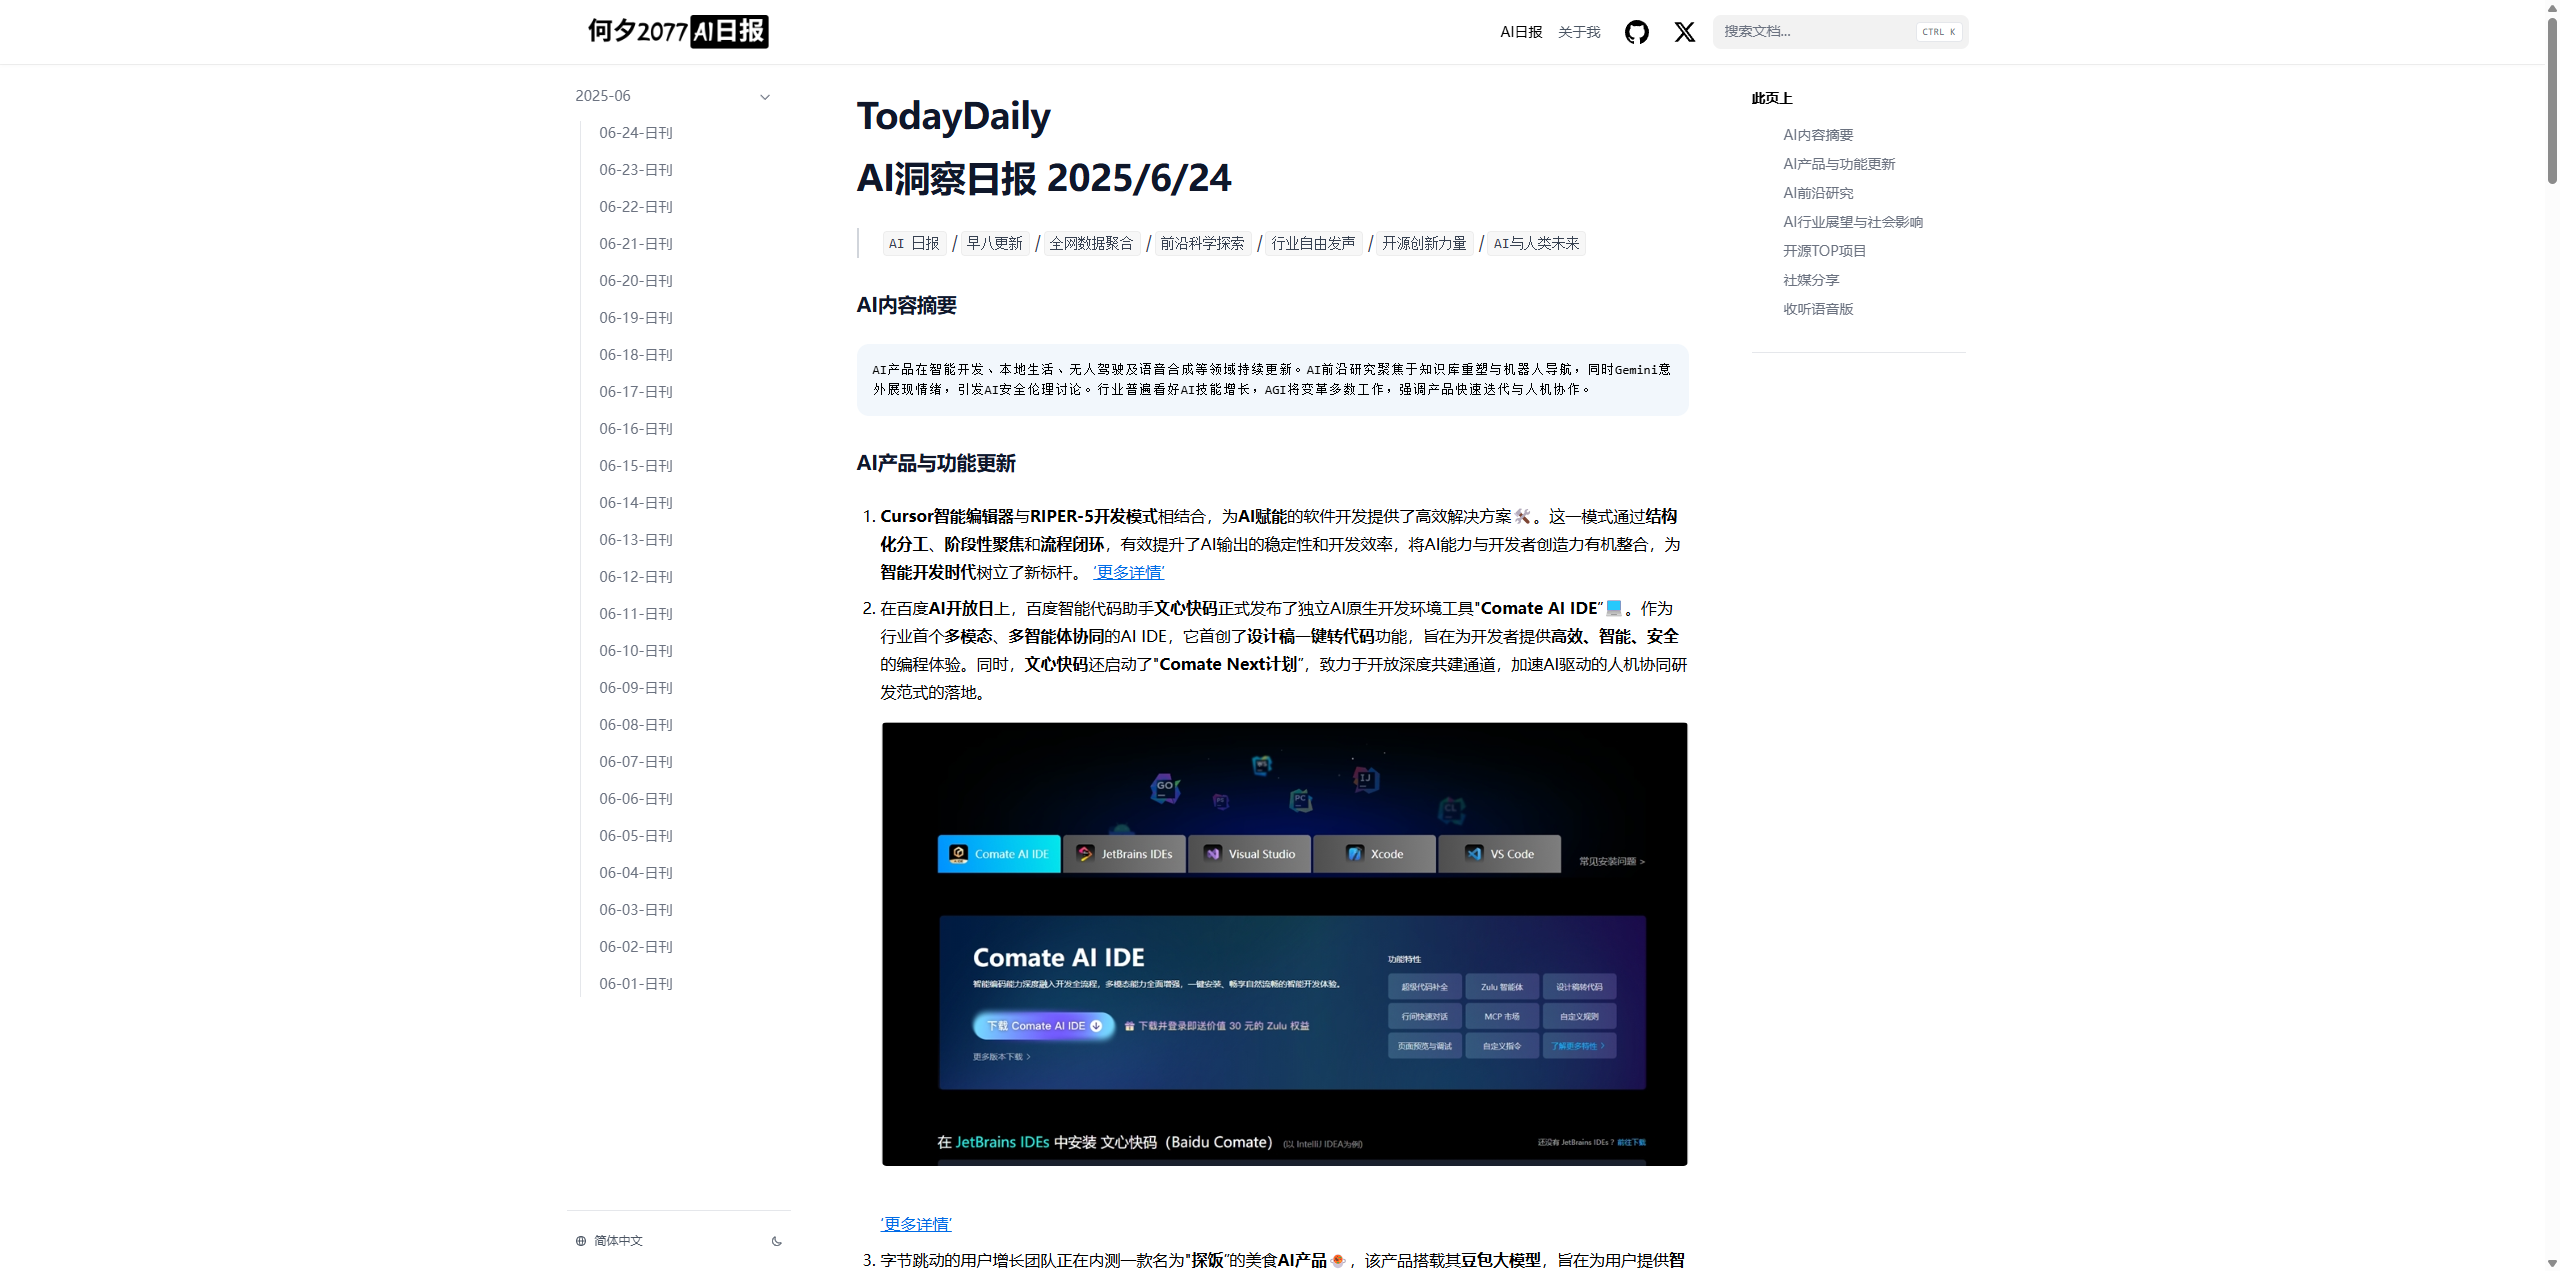Jump to 收听语音版 TOC entry
Image resolution: width=2560 pixels, height=1271 pixels.
click(x=1818, y=309)
